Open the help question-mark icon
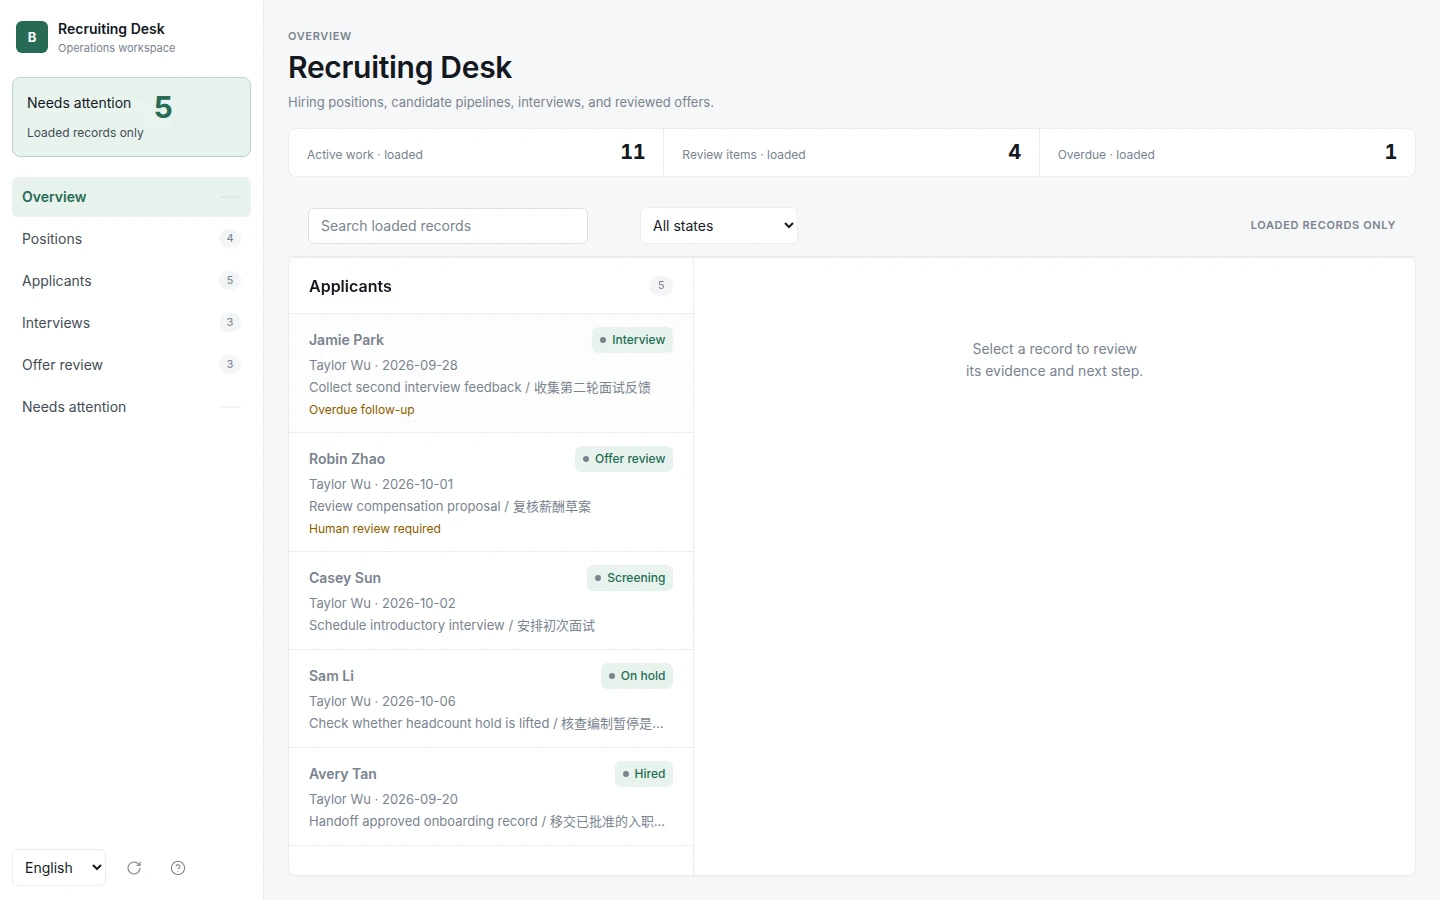 coord(178,868)
